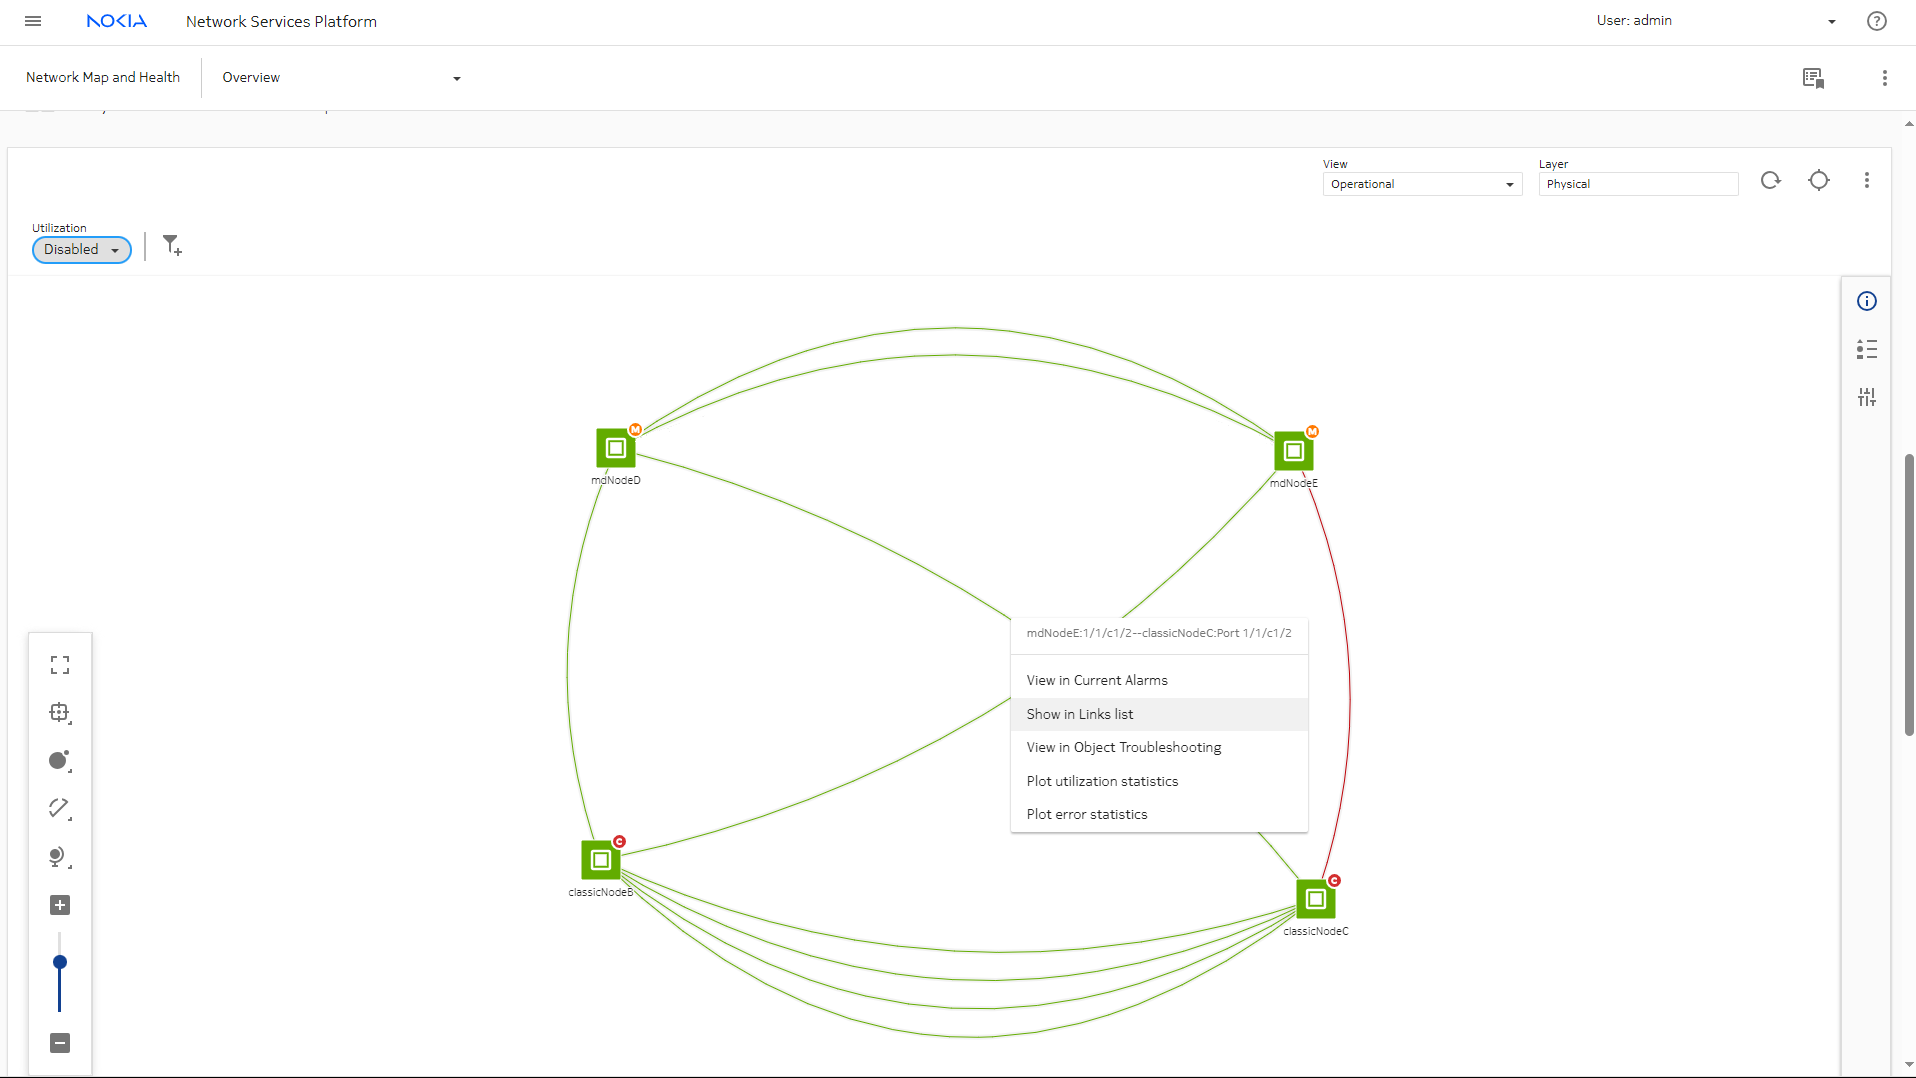Open the info panel icon
The image size is (1916, 1078).
click(x=1866, y=301)
